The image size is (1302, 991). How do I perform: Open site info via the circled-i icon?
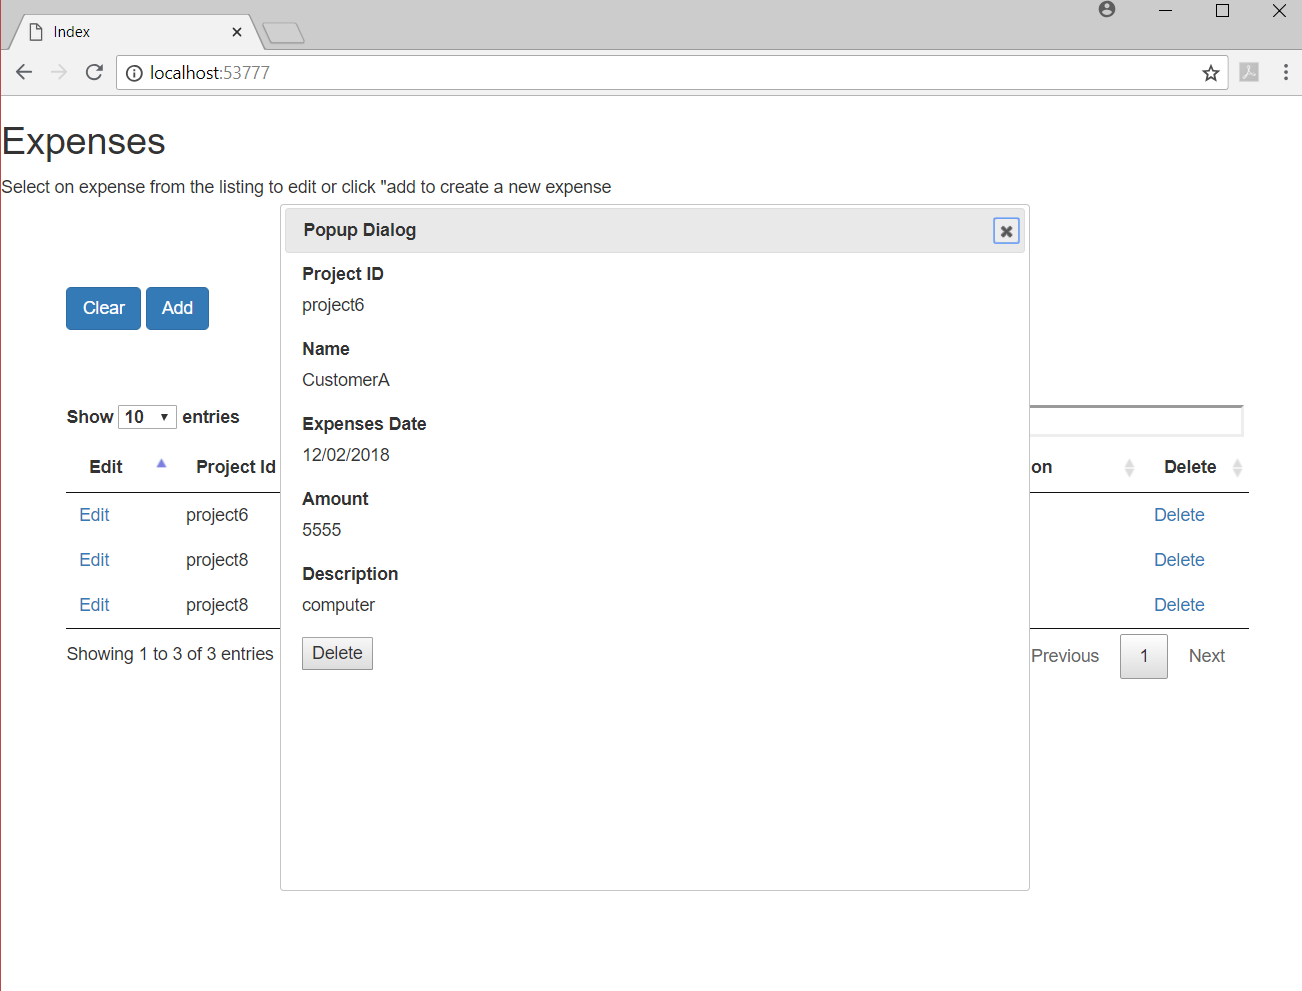click(x=134, y=72)
